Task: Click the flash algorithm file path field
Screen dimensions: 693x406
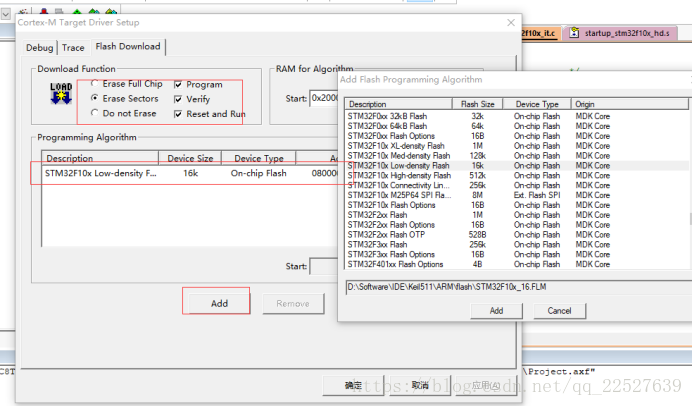Action: pos(518,287)
